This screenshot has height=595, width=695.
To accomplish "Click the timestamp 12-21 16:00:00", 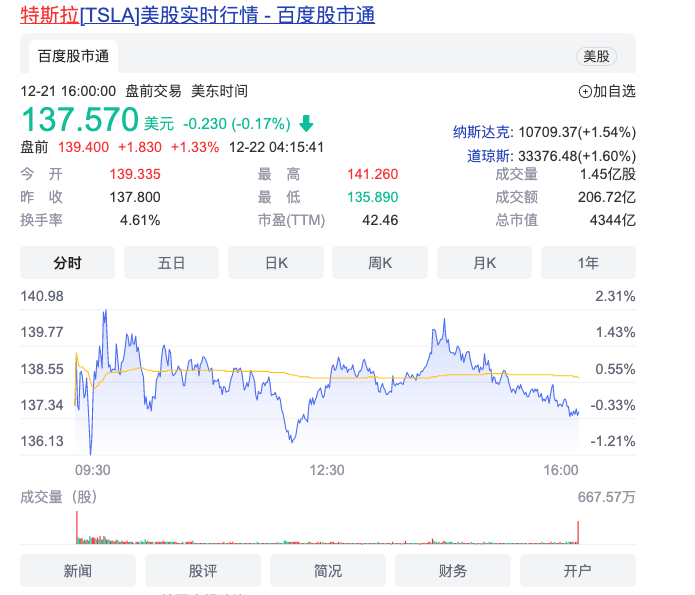I will (x=68, y=91).
